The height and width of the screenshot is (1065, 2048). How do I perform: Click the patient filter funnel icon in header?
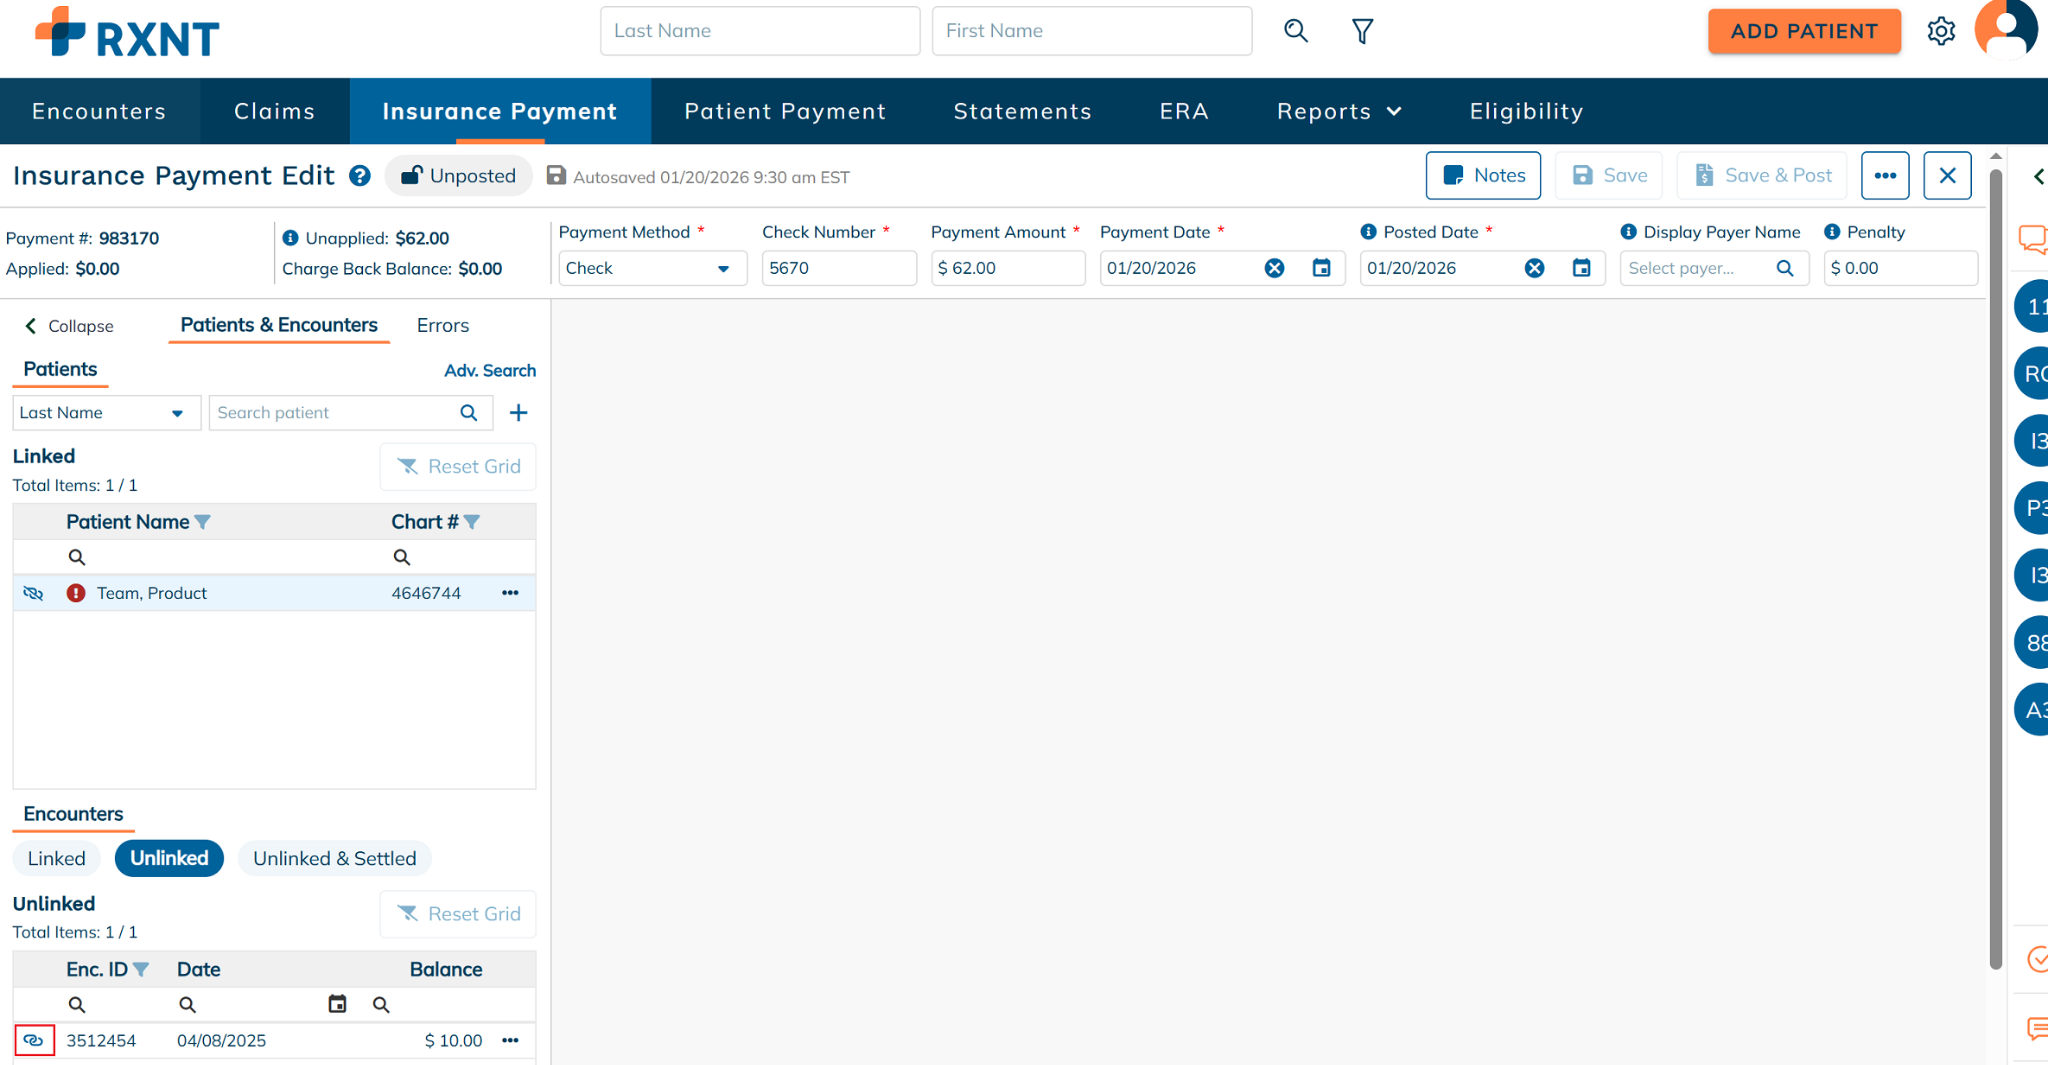pyautogui.click(x=1362, y=31)
